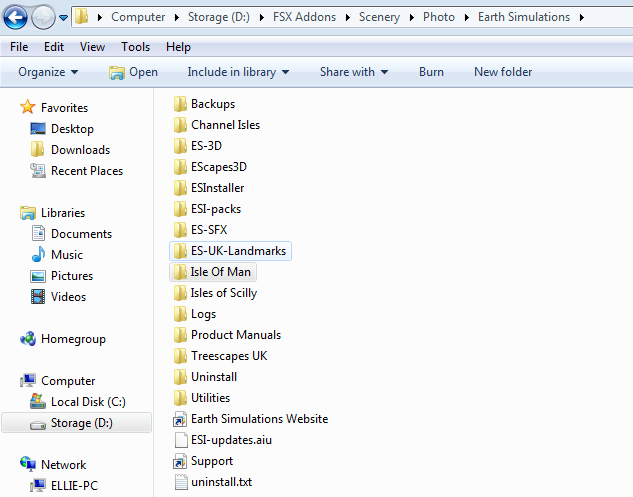
Task: Select the Isles of Scilly folder icon
Action: pyautogui.click(x=180, y=293)
